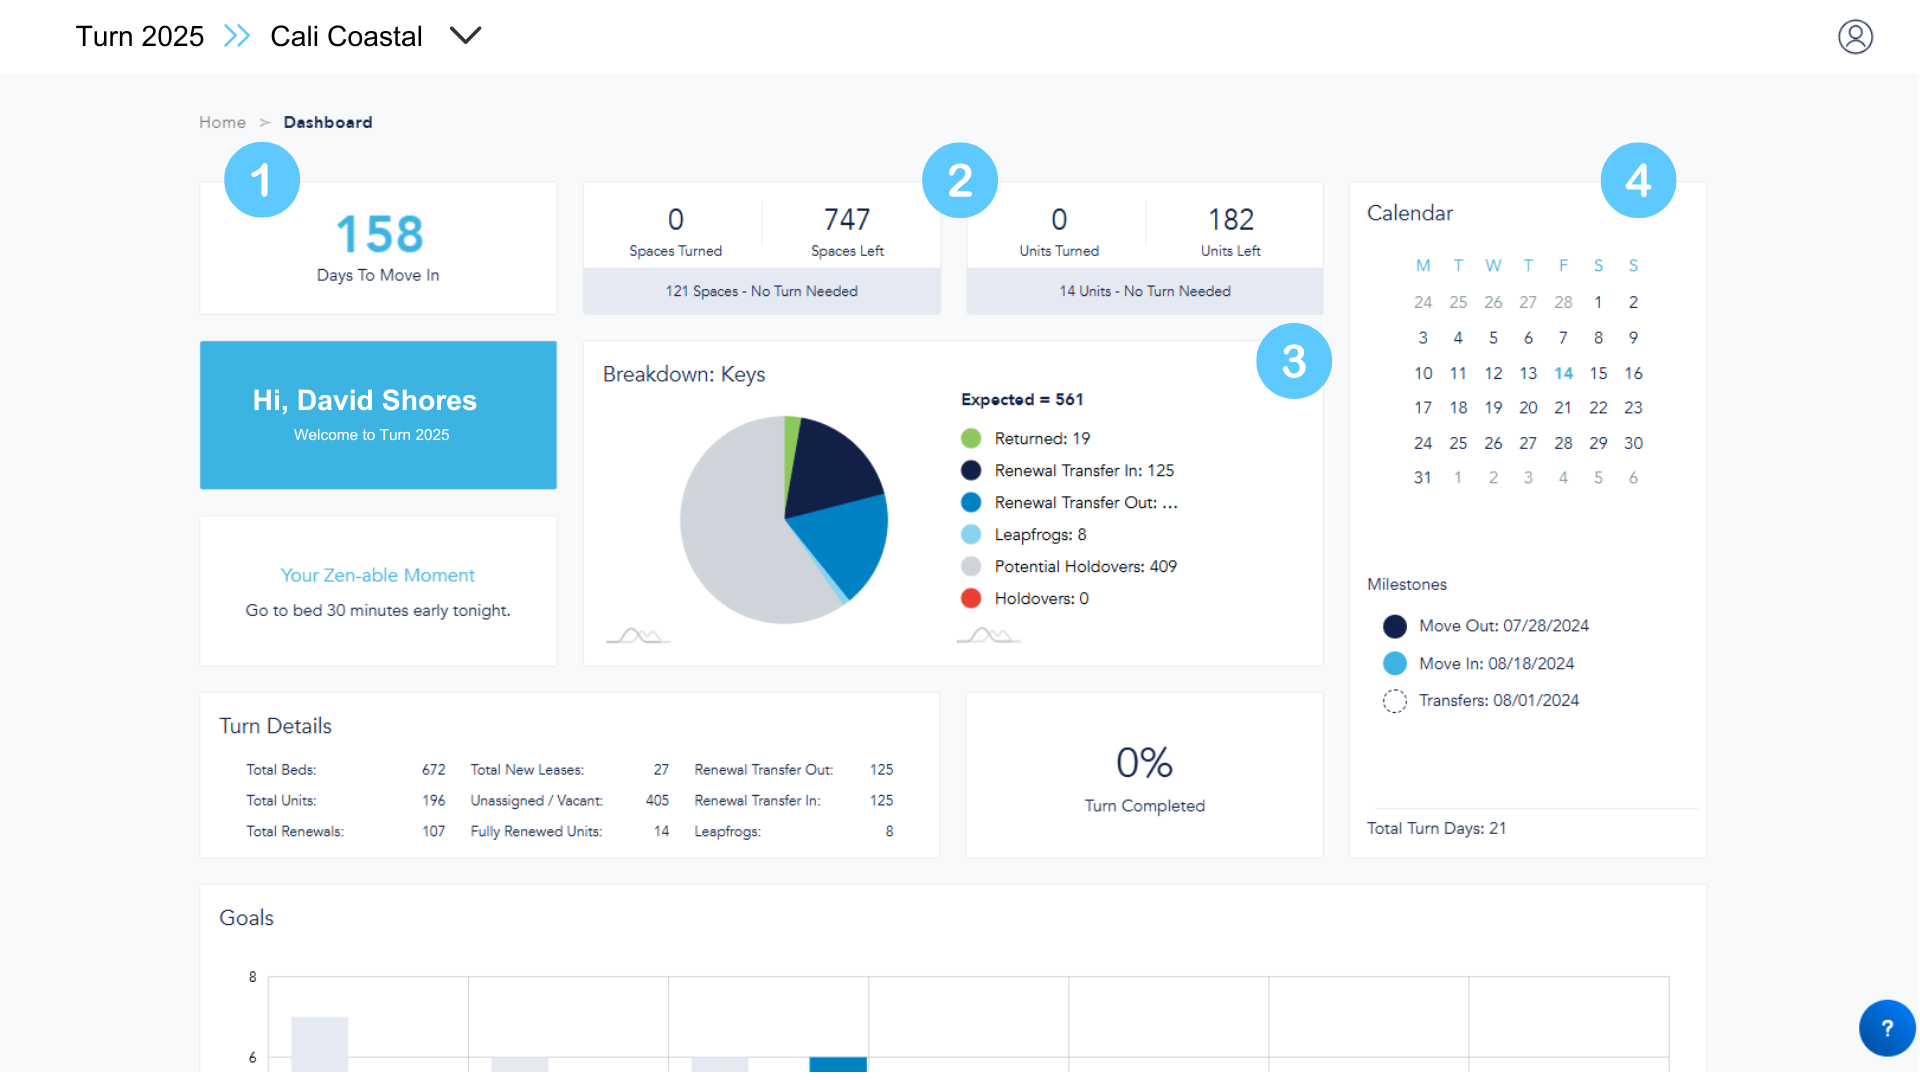Select highlighted date 14 in calendar
1920x1080 pixels.
1563,373
